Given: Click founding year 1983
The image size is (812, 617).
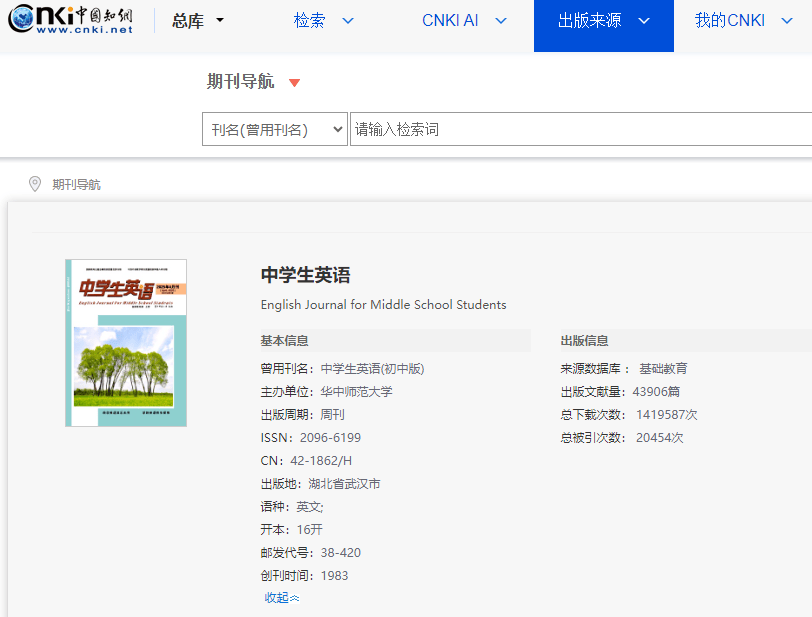Looking at the screenshot, I should point(335,576).
